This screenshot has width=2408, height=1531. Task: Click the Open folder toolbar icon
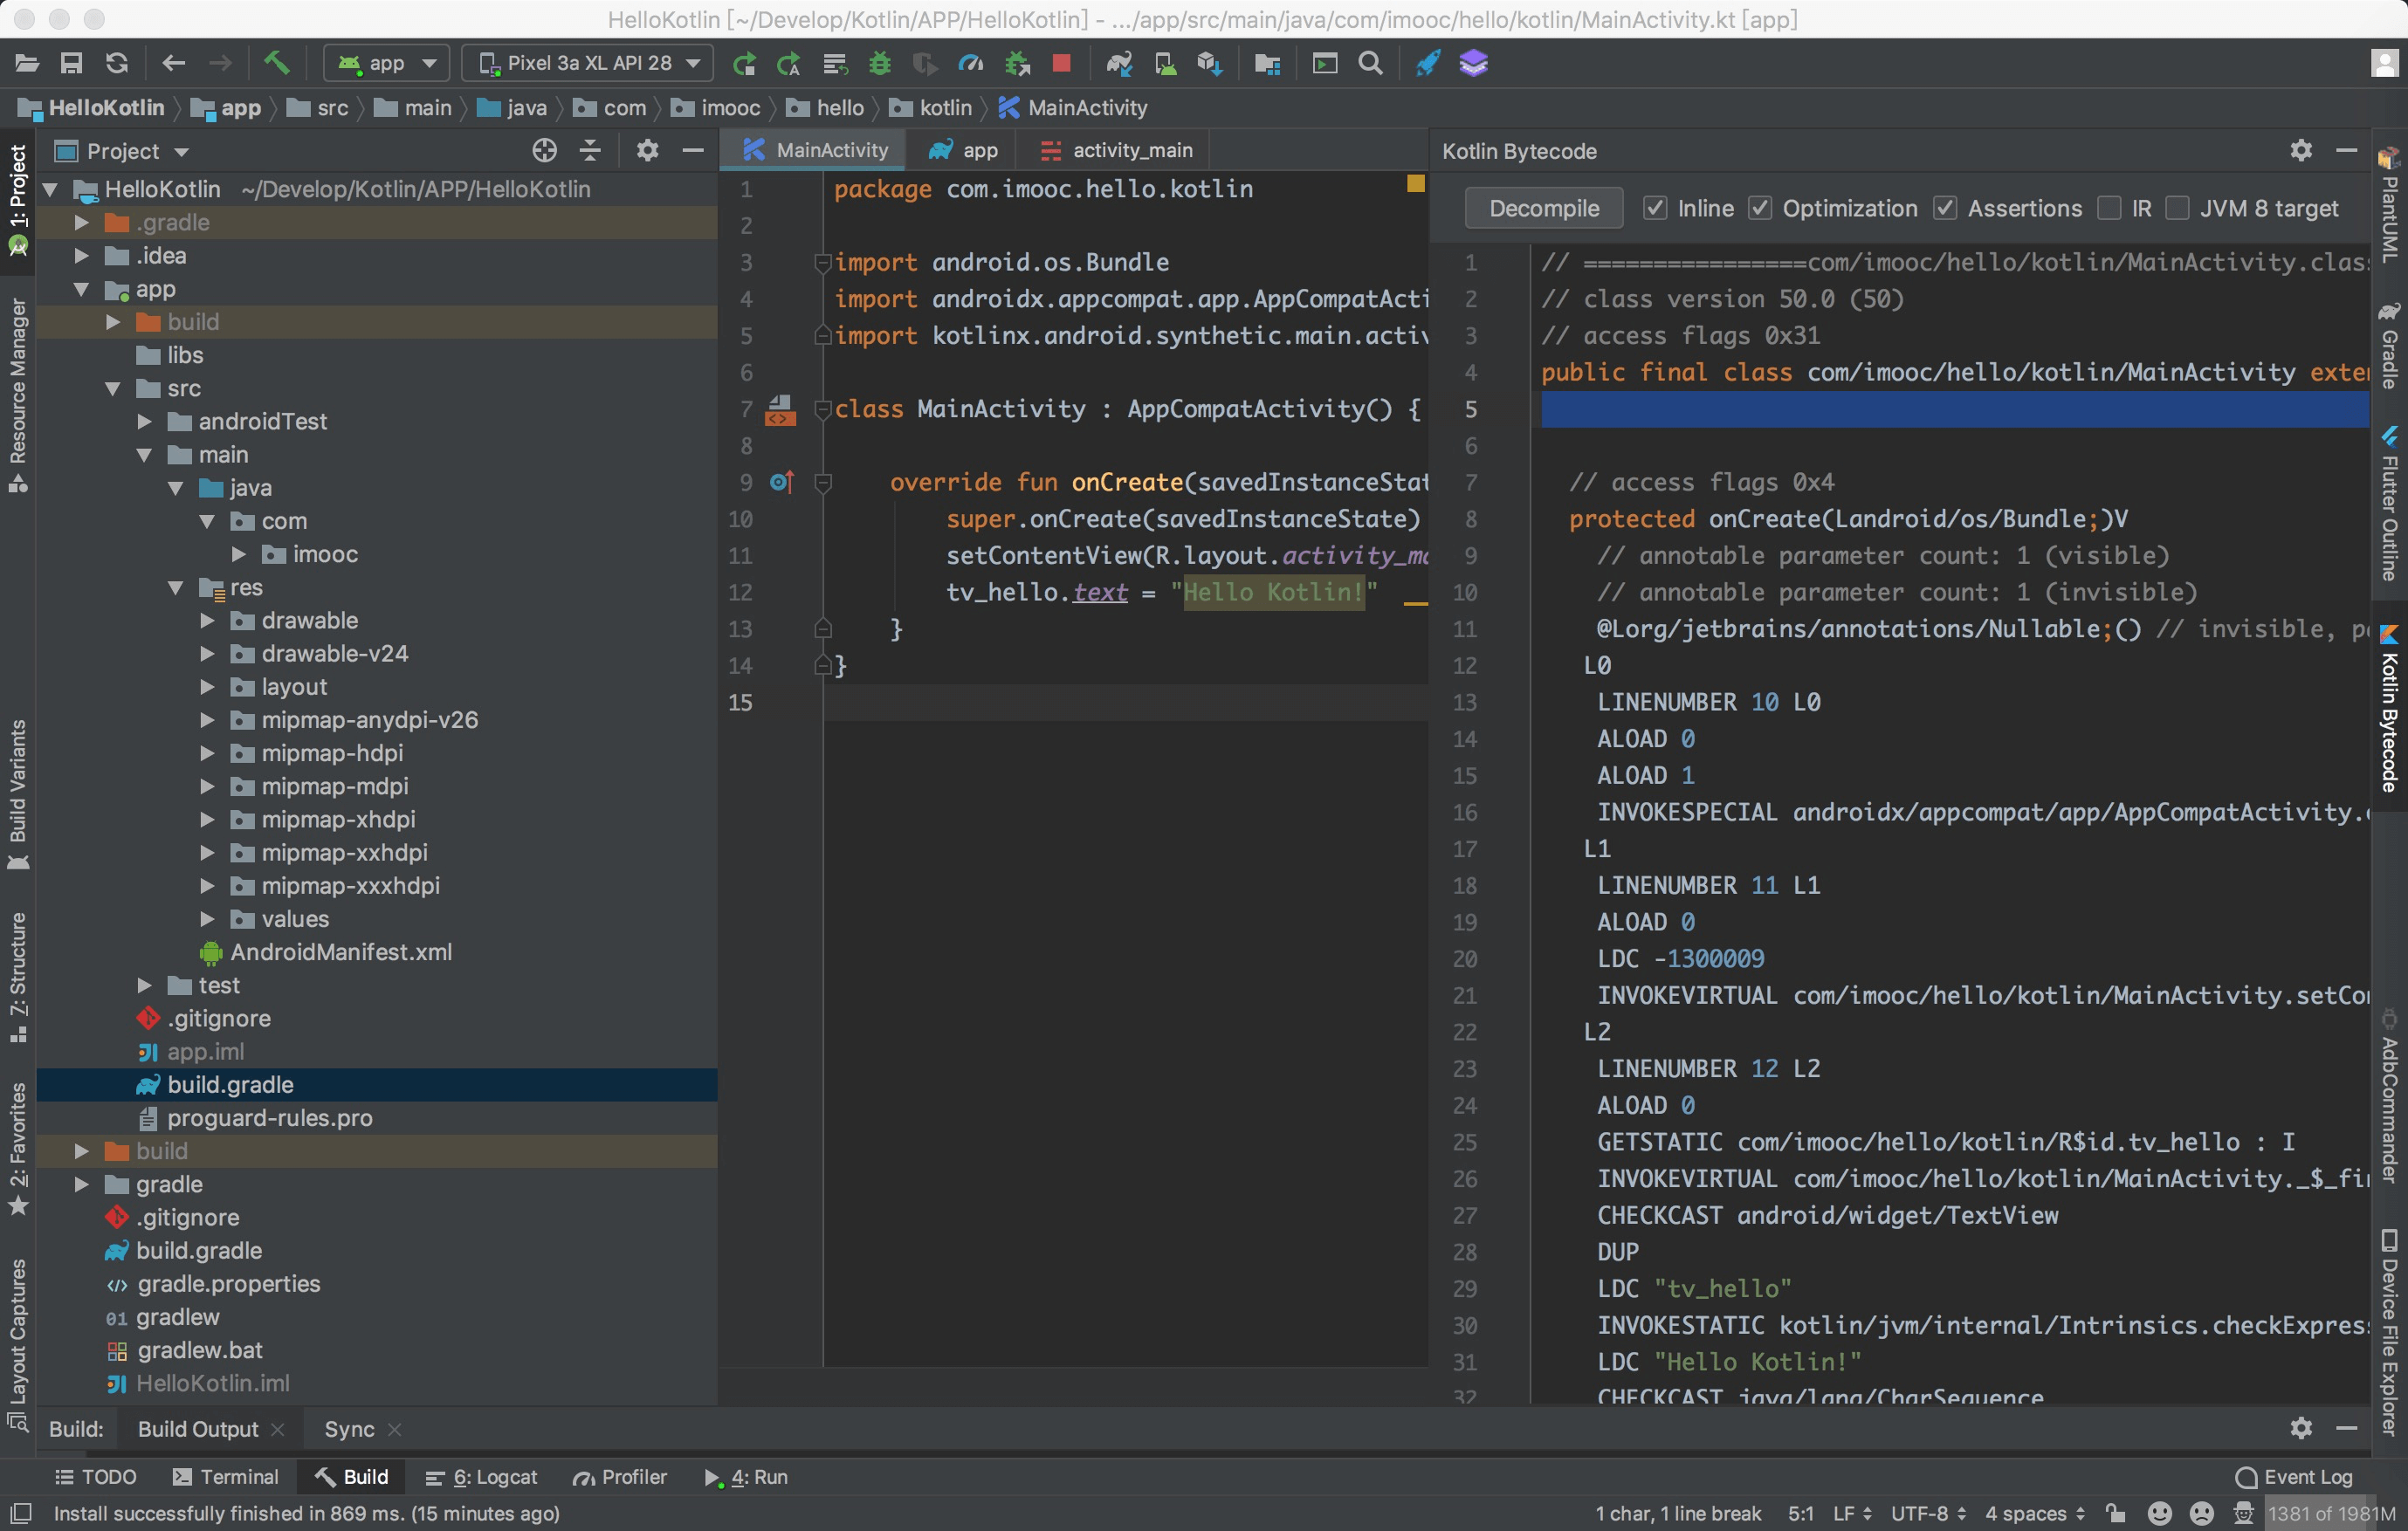point(27,63)
